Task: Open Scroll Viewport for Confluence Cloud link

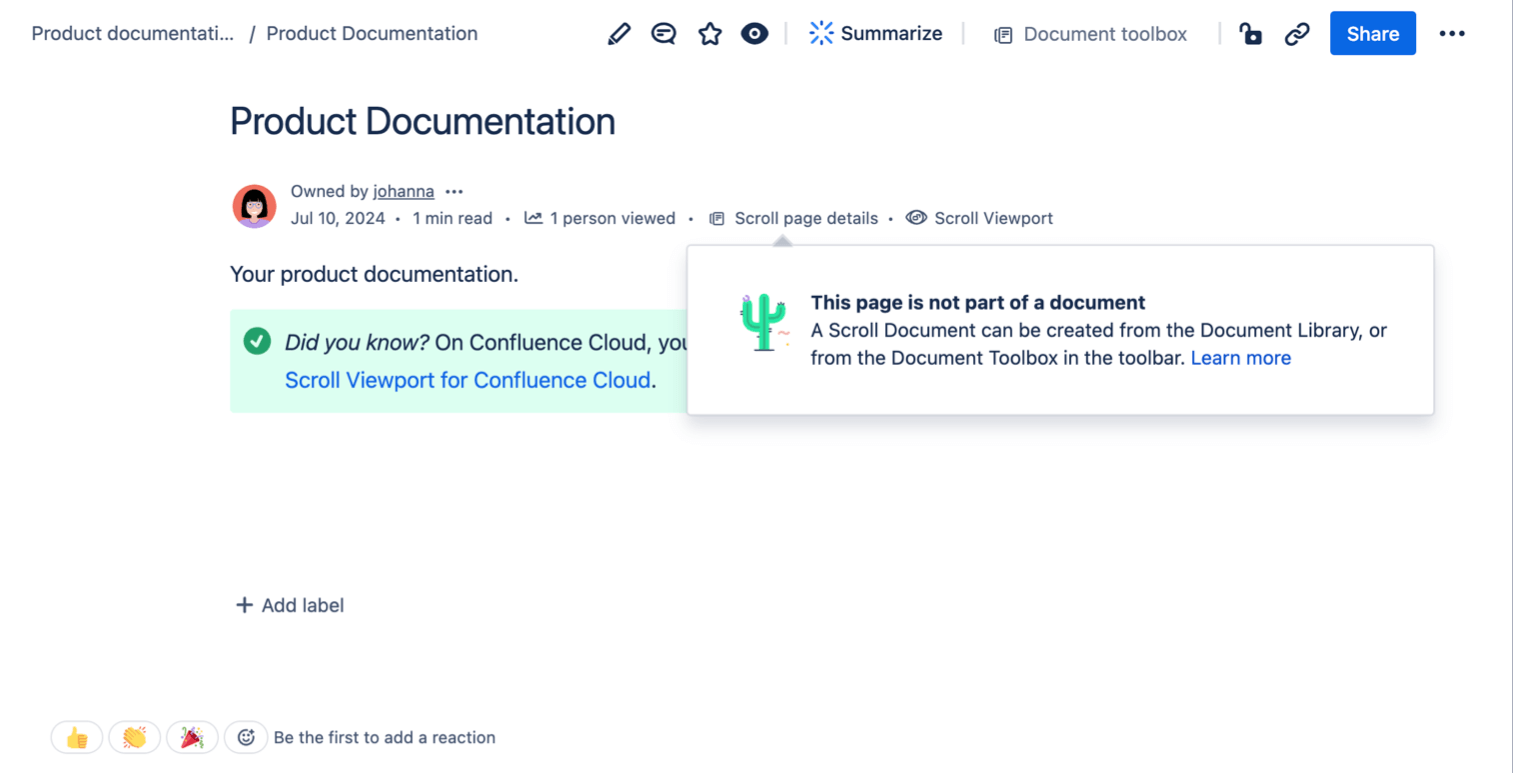Action: tap(468, 380)
